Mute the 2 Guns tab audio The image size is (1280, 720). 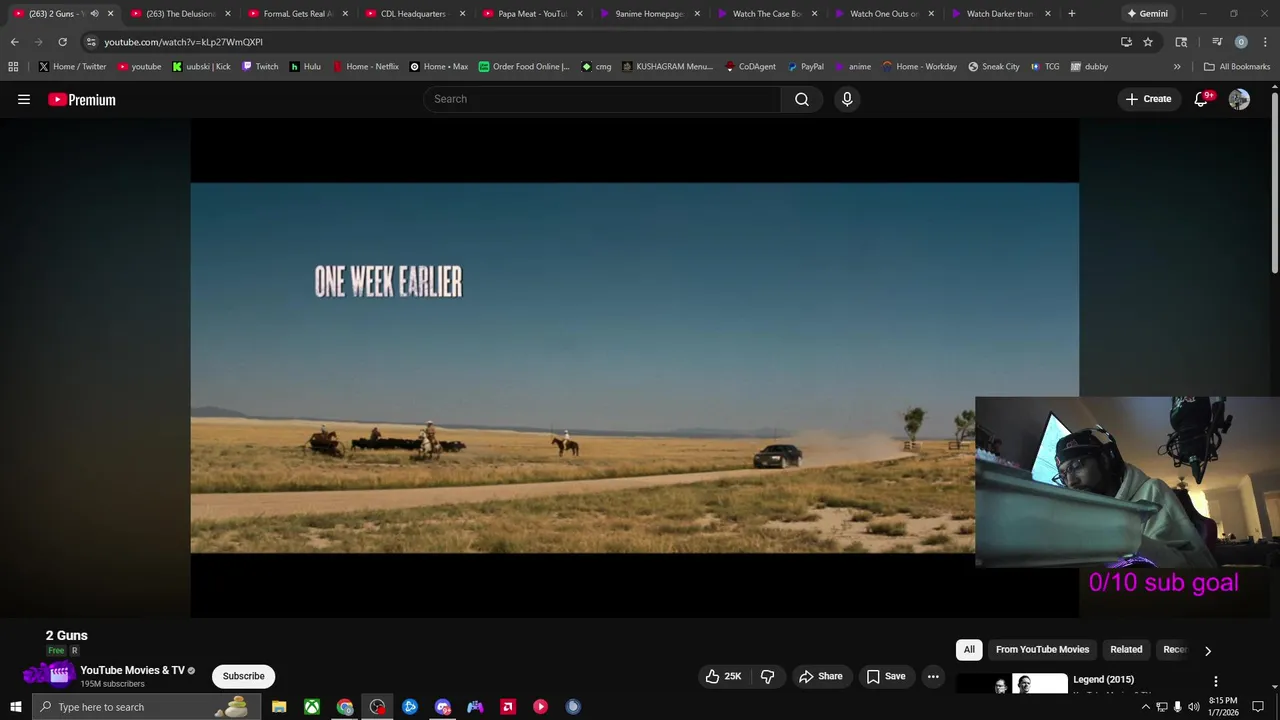[94, 14]
